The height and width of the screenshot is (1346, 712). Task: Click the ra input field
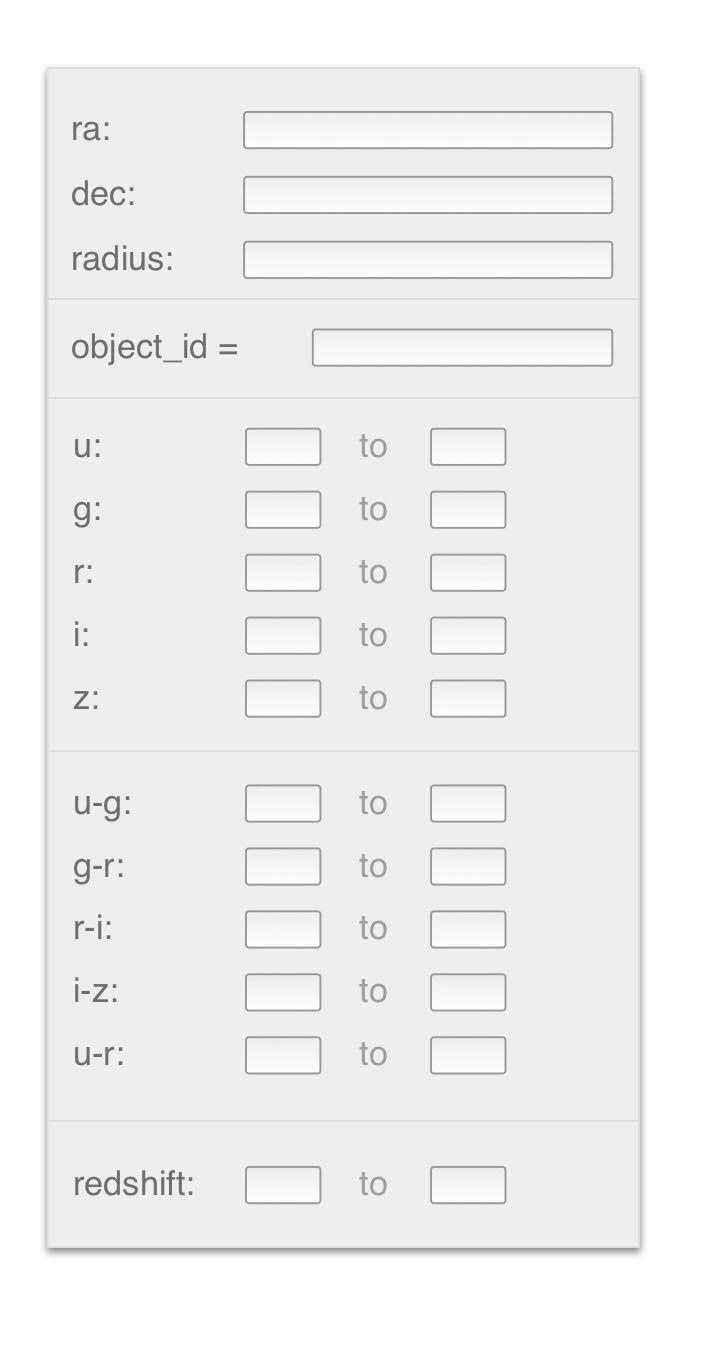pyautogui.click(x=427, y=130)
